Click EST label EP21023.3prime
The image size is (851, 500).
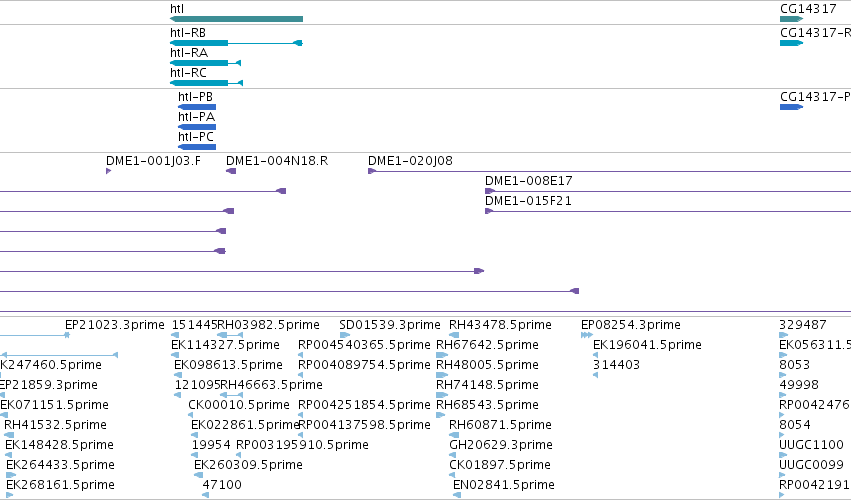tap(115, 325)
